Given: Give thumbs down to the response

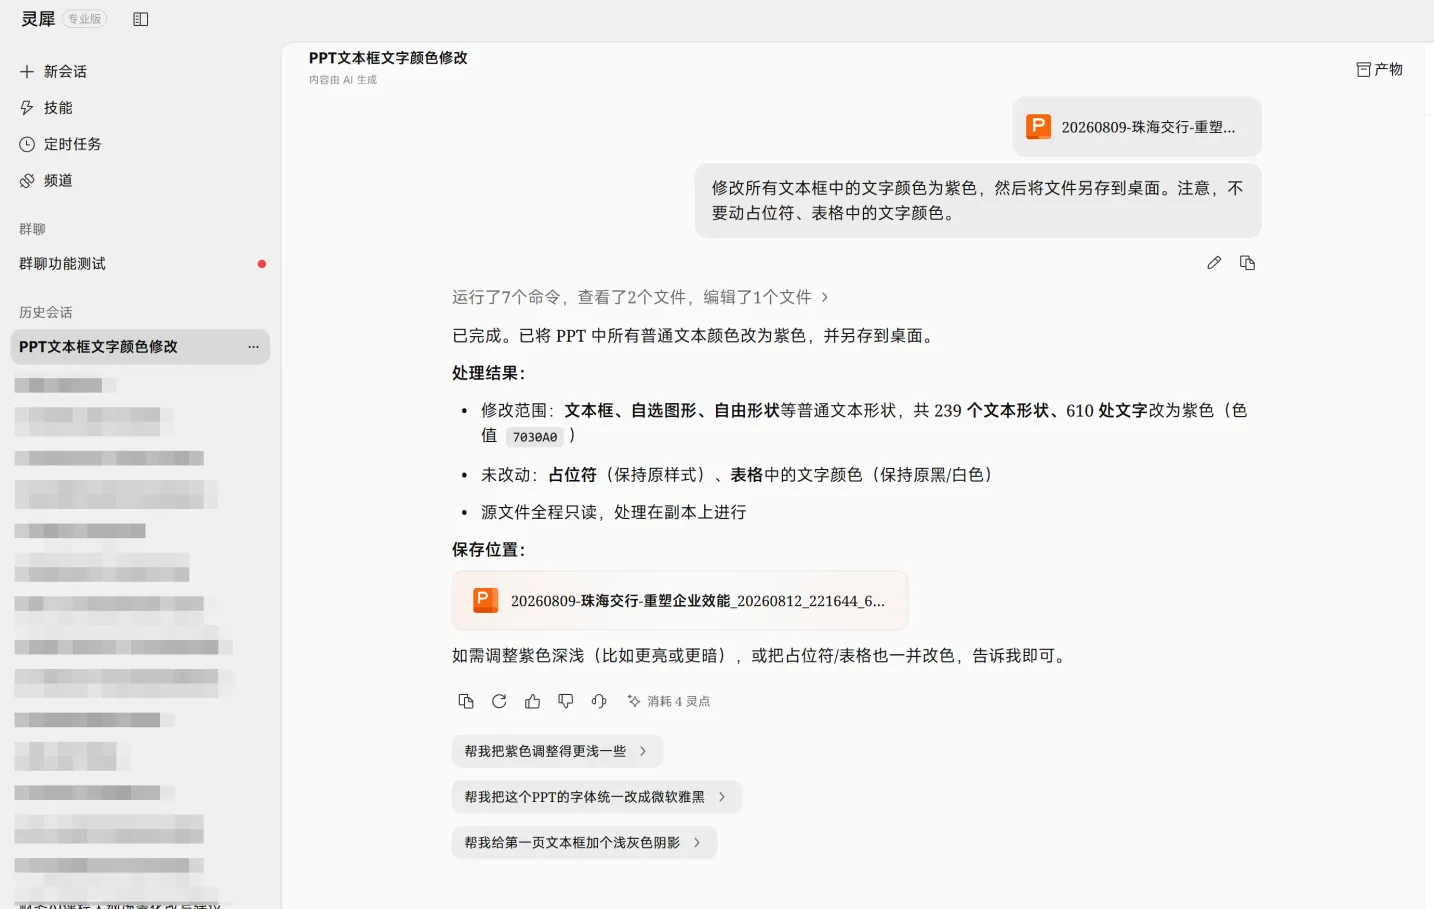Looking at the screenshot, I should tap(566, 701).
